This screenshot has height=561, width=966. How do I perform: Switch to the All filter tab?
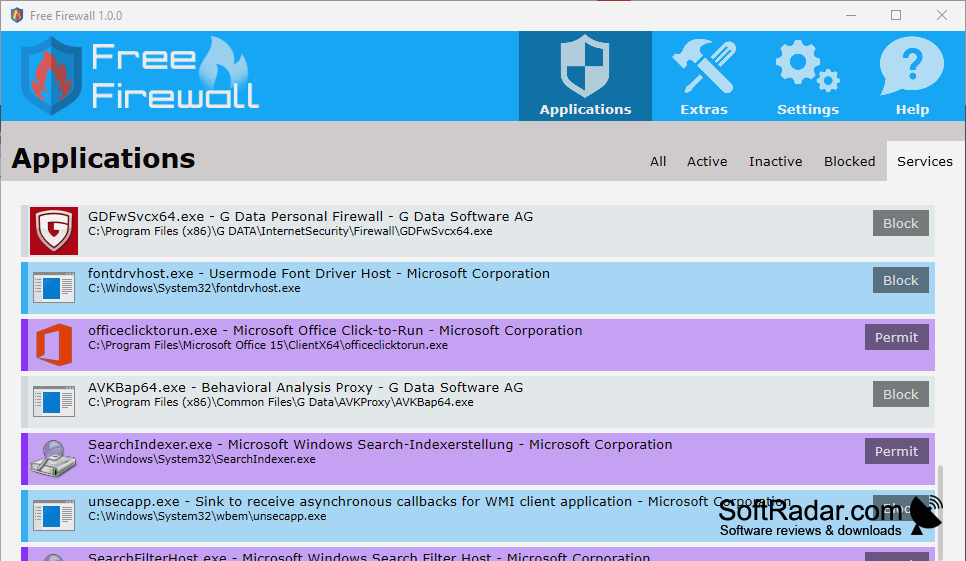click(658, 161)
